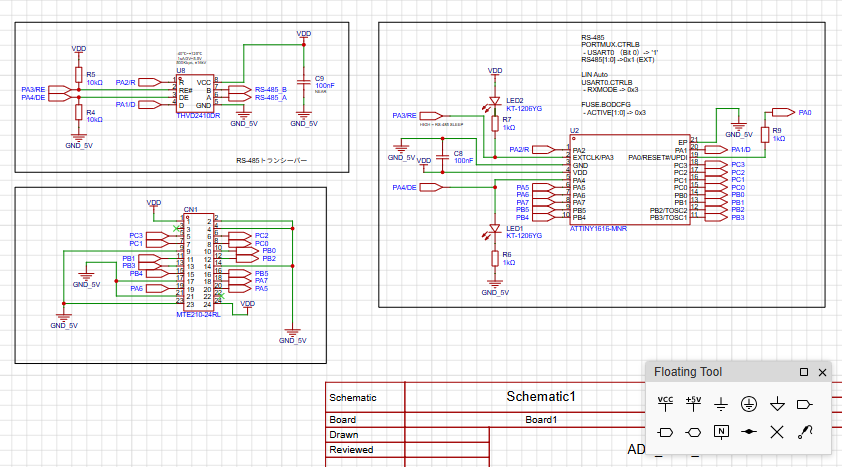Click the LED2 KT-1206YG component
This screenshot has width=842, height=467.
point(494,101)
